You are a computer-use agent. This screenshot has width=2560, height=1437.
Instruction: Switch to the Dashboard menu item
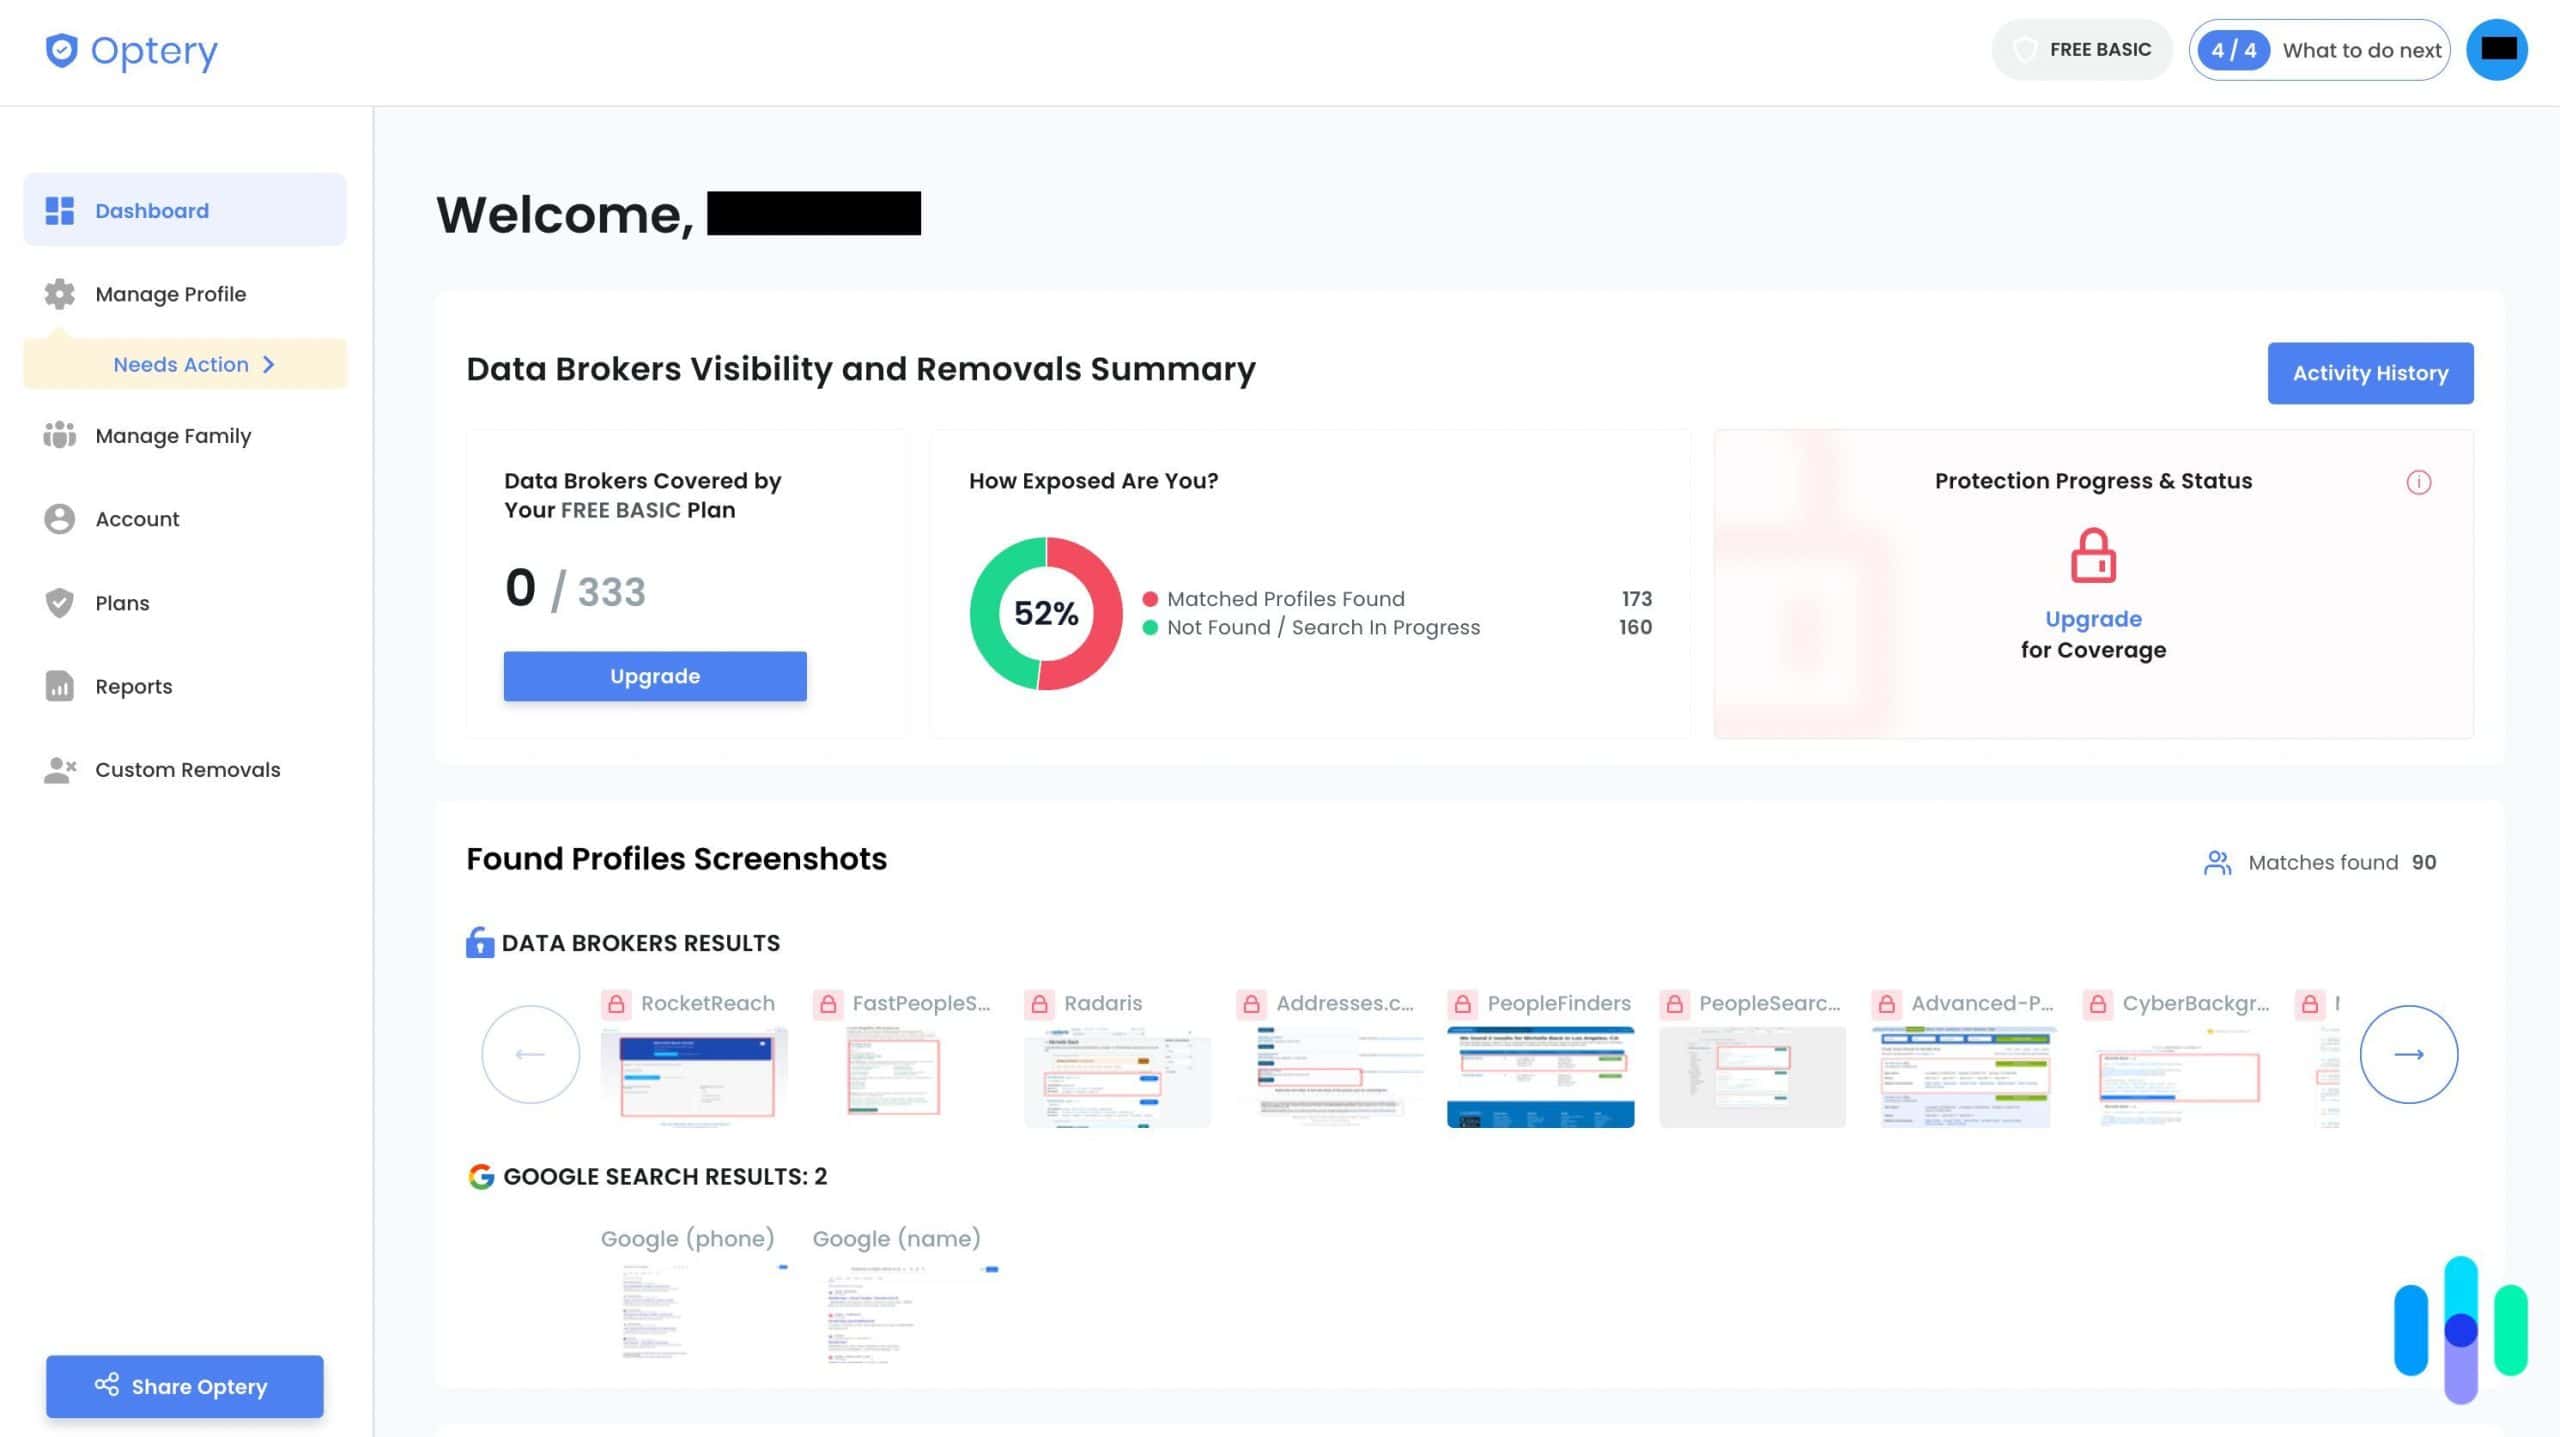point(151,210)
